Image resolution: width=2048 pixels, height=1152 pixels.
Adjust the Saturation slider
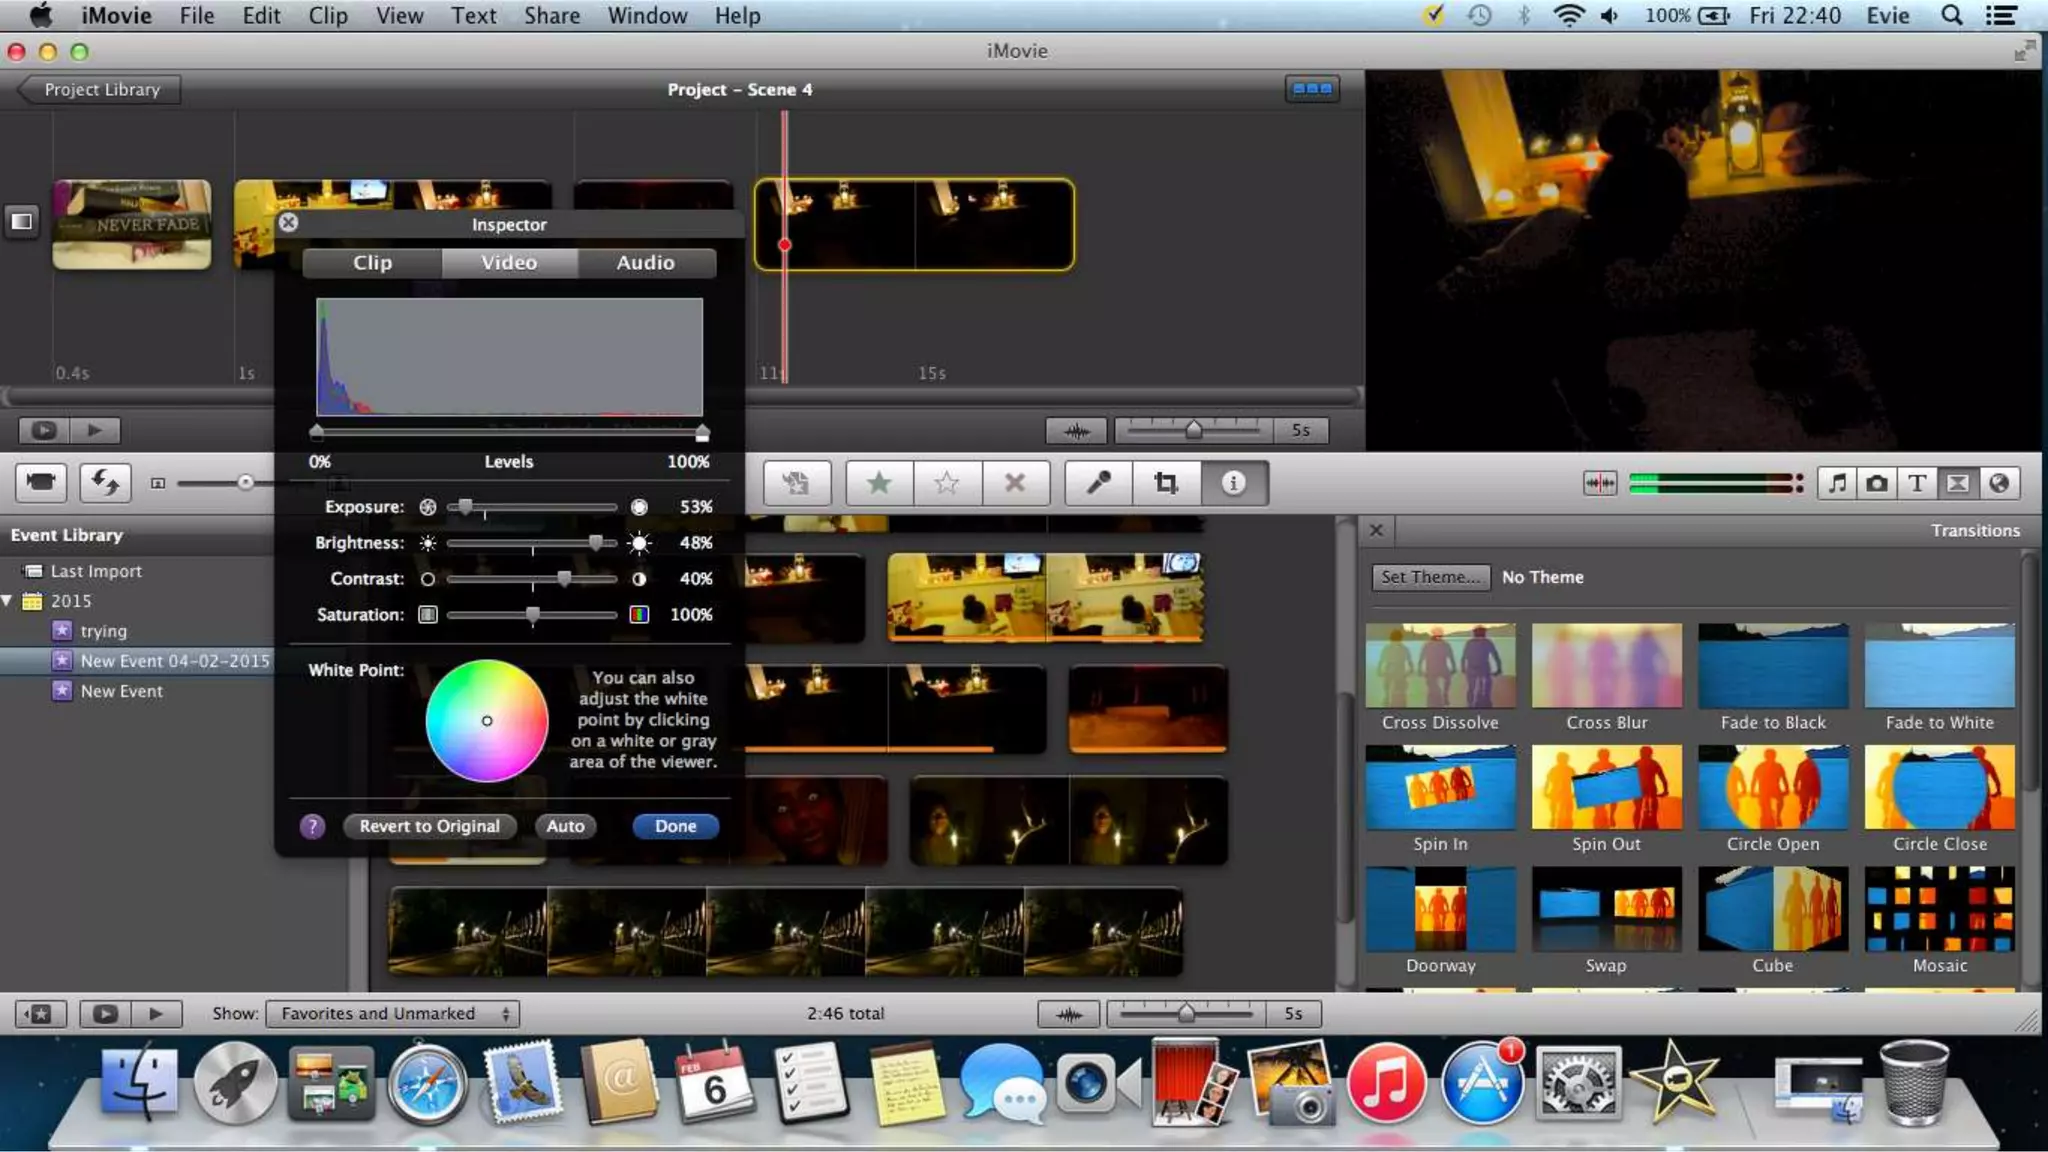[x=532, y=615]
